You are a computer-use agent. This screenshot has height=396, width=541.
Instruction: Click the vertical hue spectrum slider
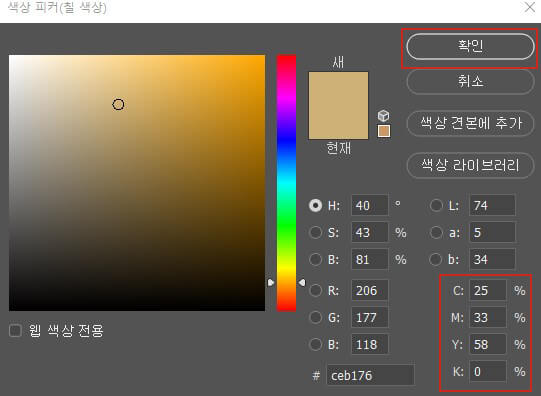(x=286, y=183)
